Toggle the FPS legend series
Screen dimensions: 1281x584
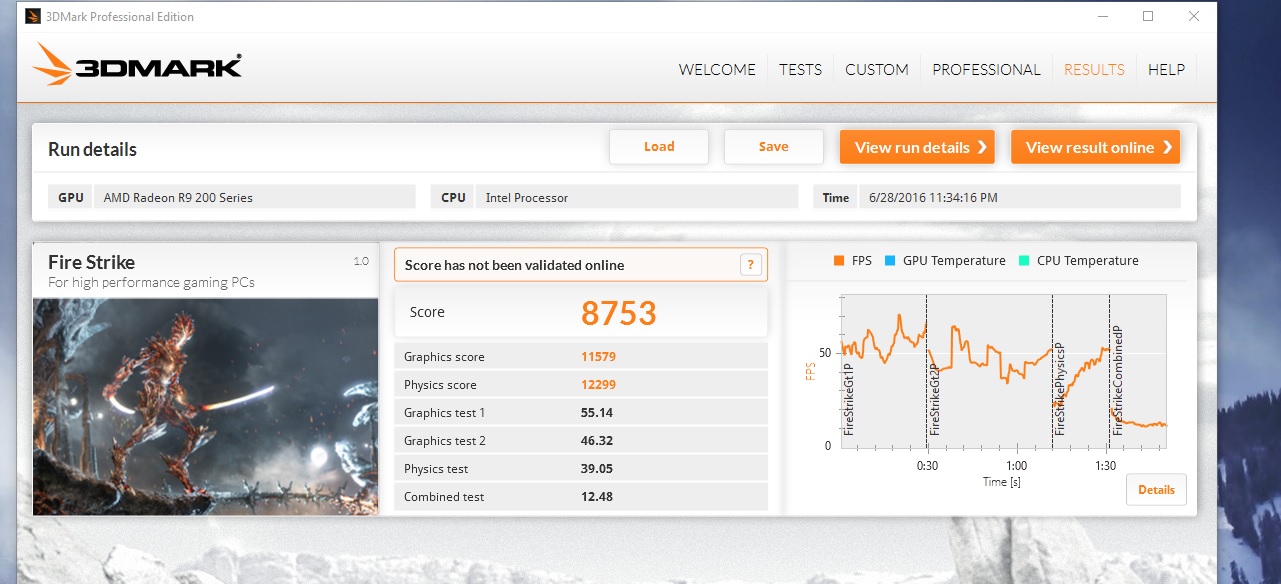(x=851, y=261)
